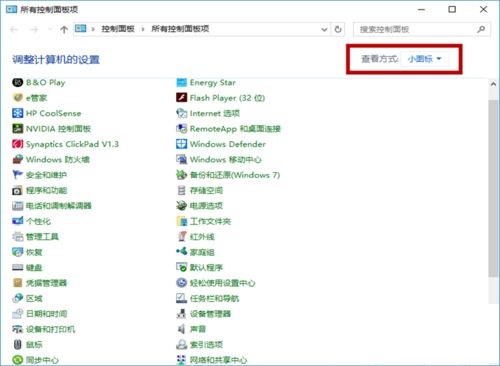
Task: Click the search magnifier icon
Action: [x=481, y=29]
